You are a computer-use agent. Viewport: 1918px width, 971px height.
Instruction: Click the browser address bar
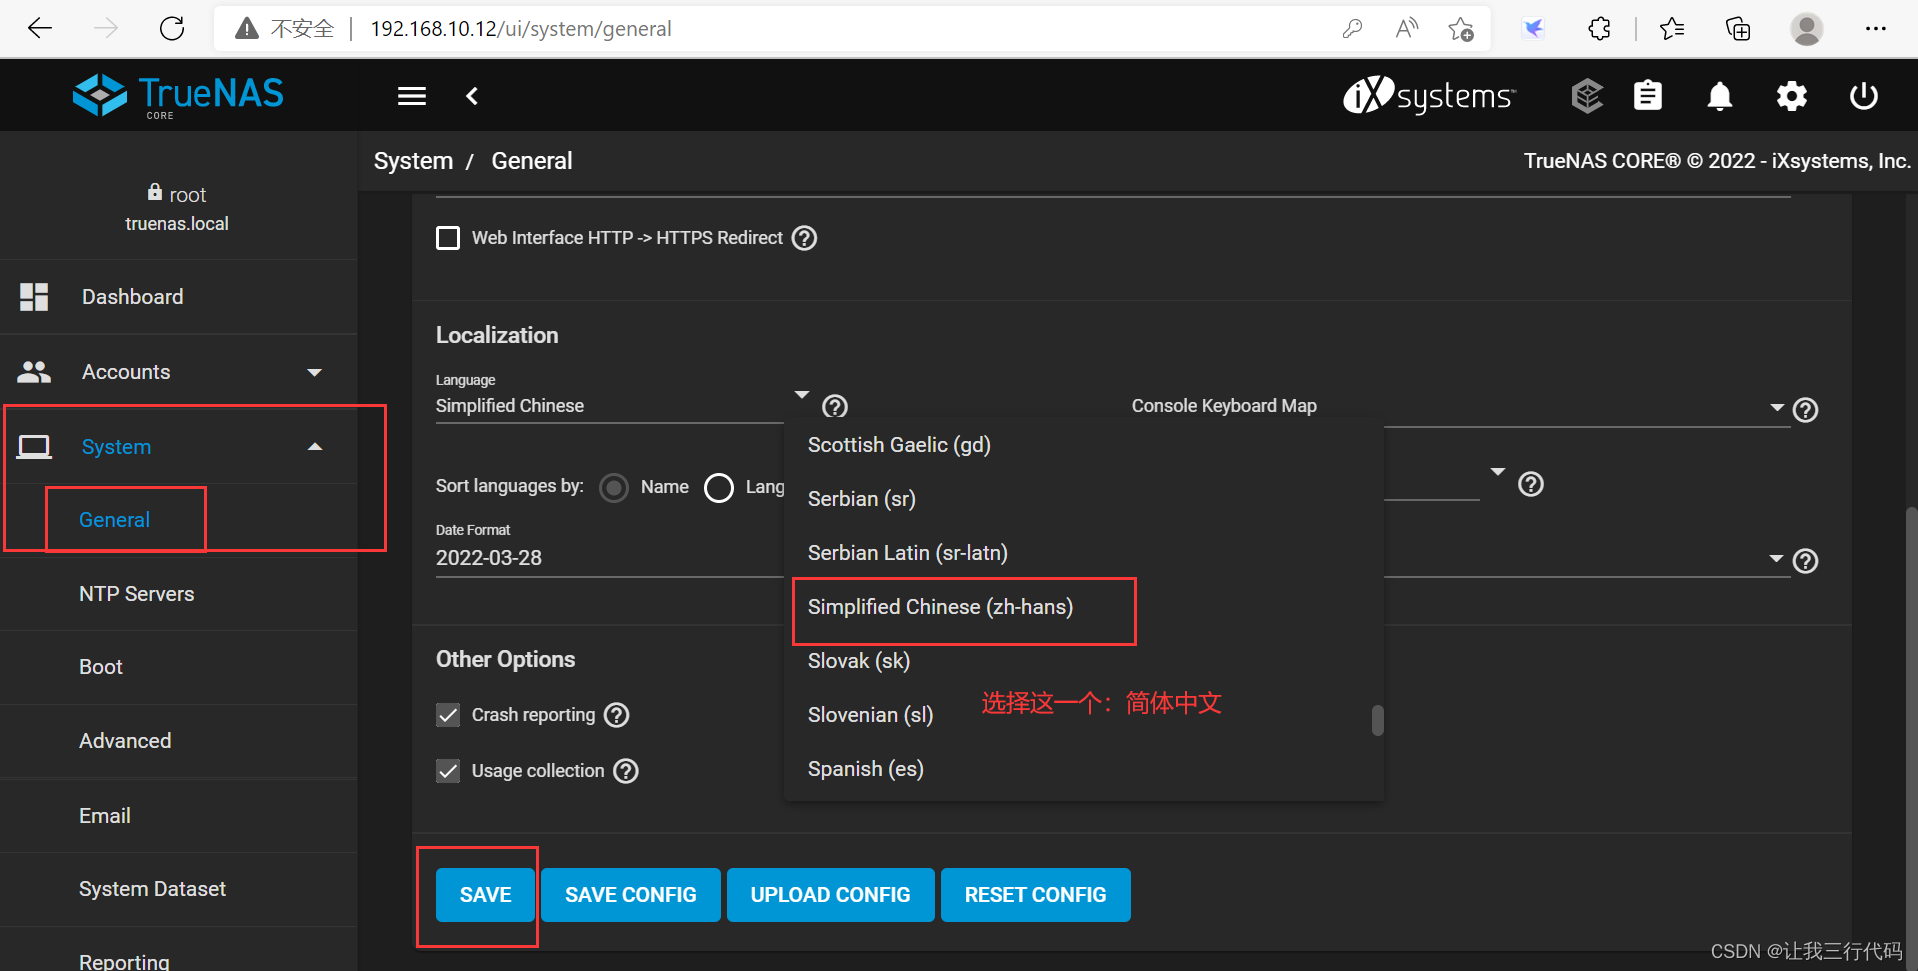[x=850, y=29]
